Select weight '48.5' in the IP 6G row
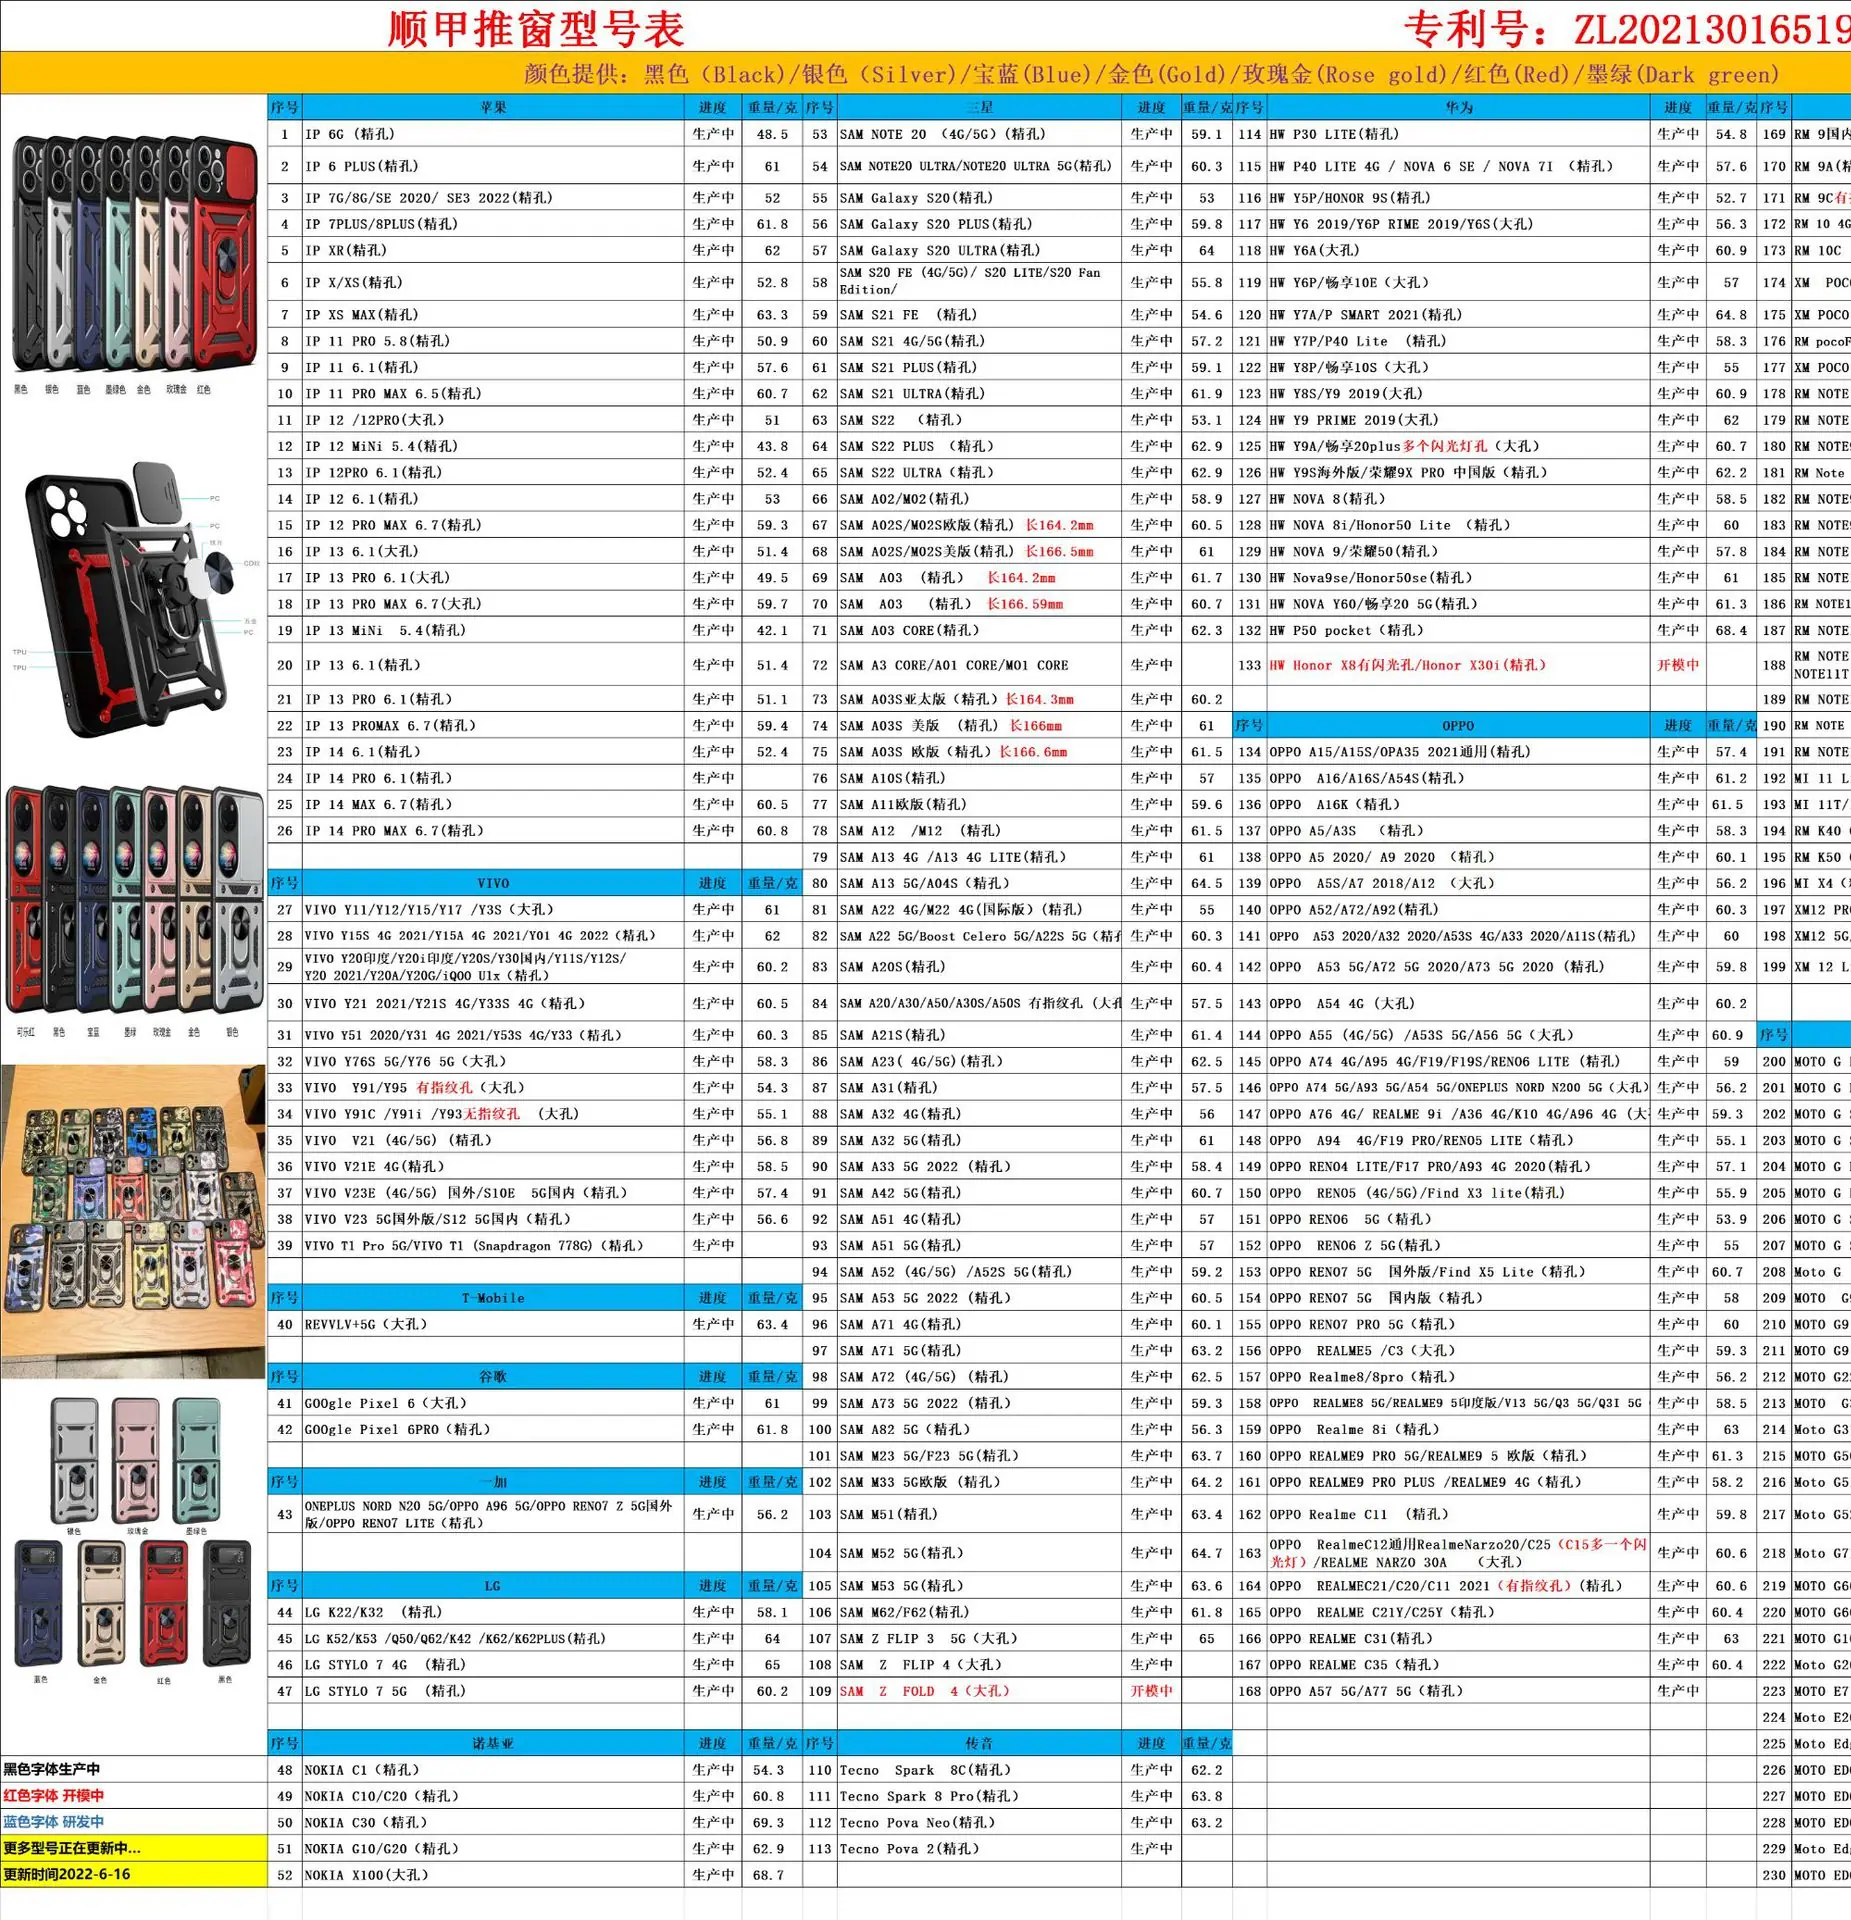Image resolution: width=1851 pixels, height=1920 pixels. [x=772, y=134]
